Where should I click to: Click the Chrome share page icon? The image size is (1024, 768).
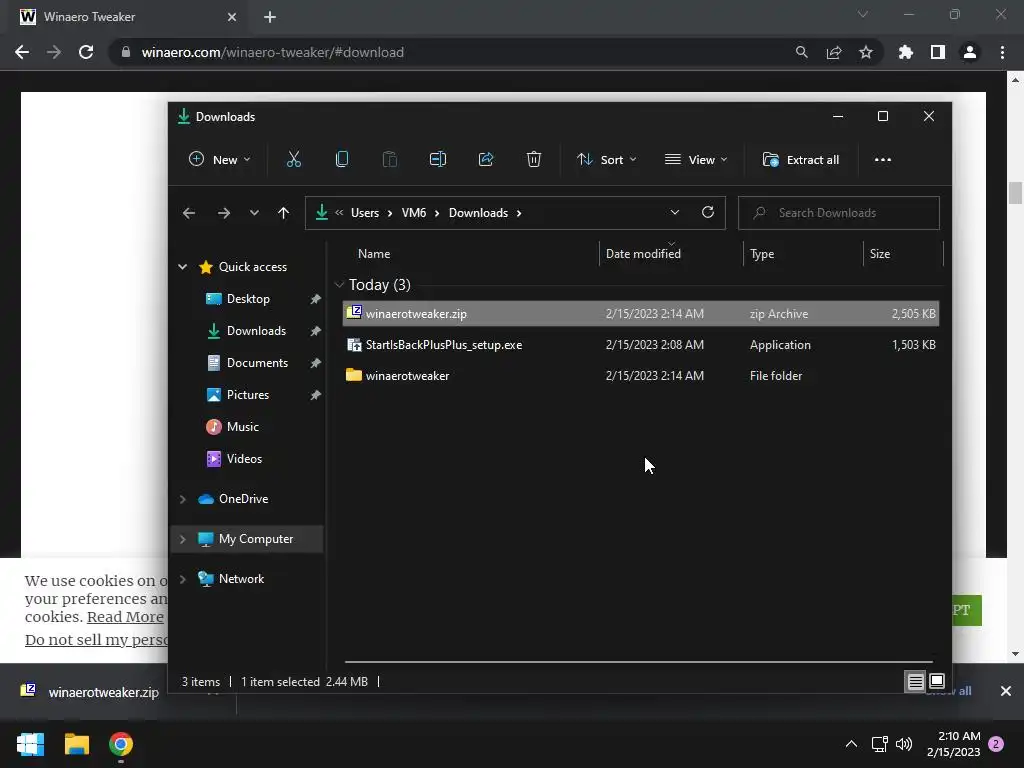(834, 52)
